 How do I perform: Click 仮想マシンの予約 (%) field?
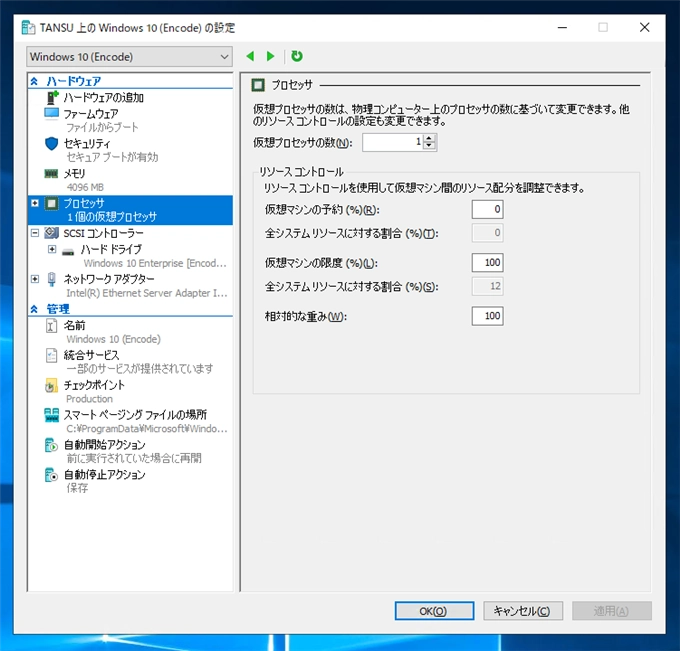coord(487,209)
